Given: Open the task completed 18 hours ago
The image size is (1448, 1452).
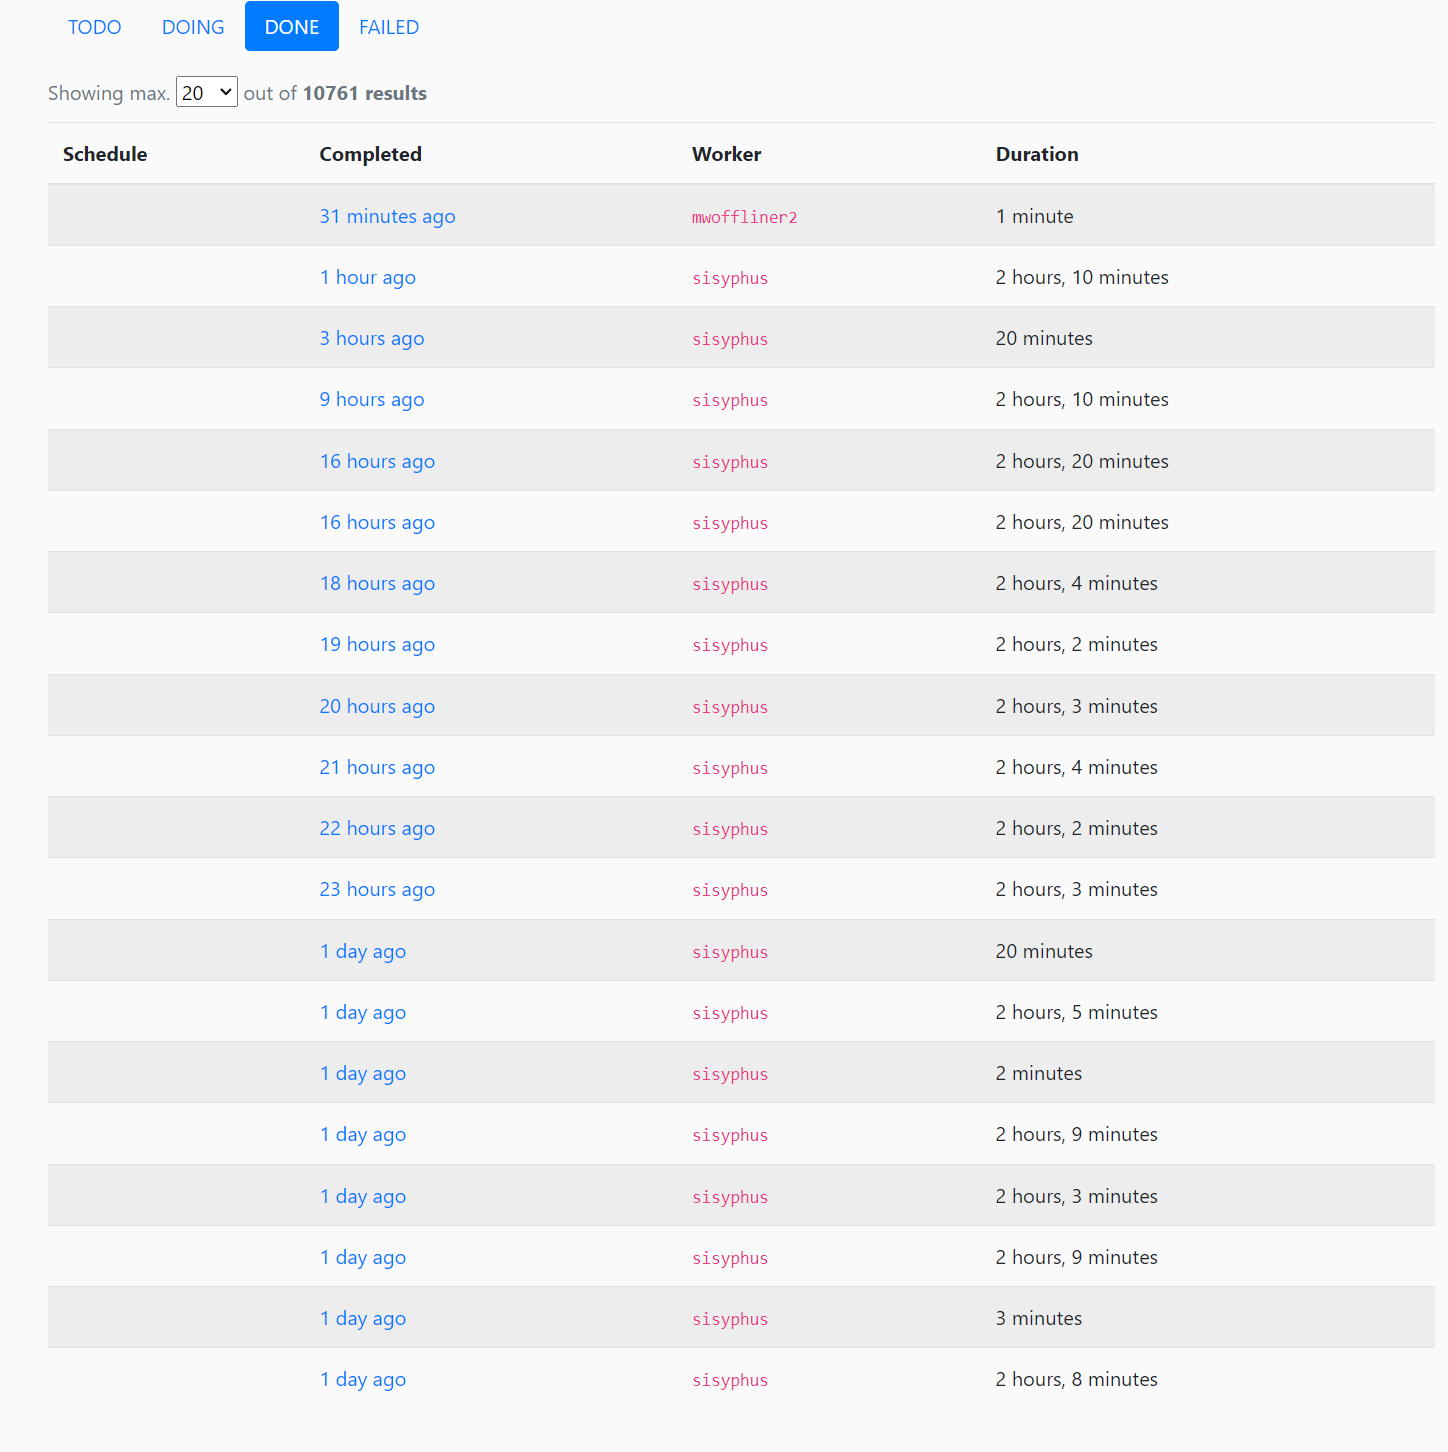Looking at the screenshot, I should [377, 583].
